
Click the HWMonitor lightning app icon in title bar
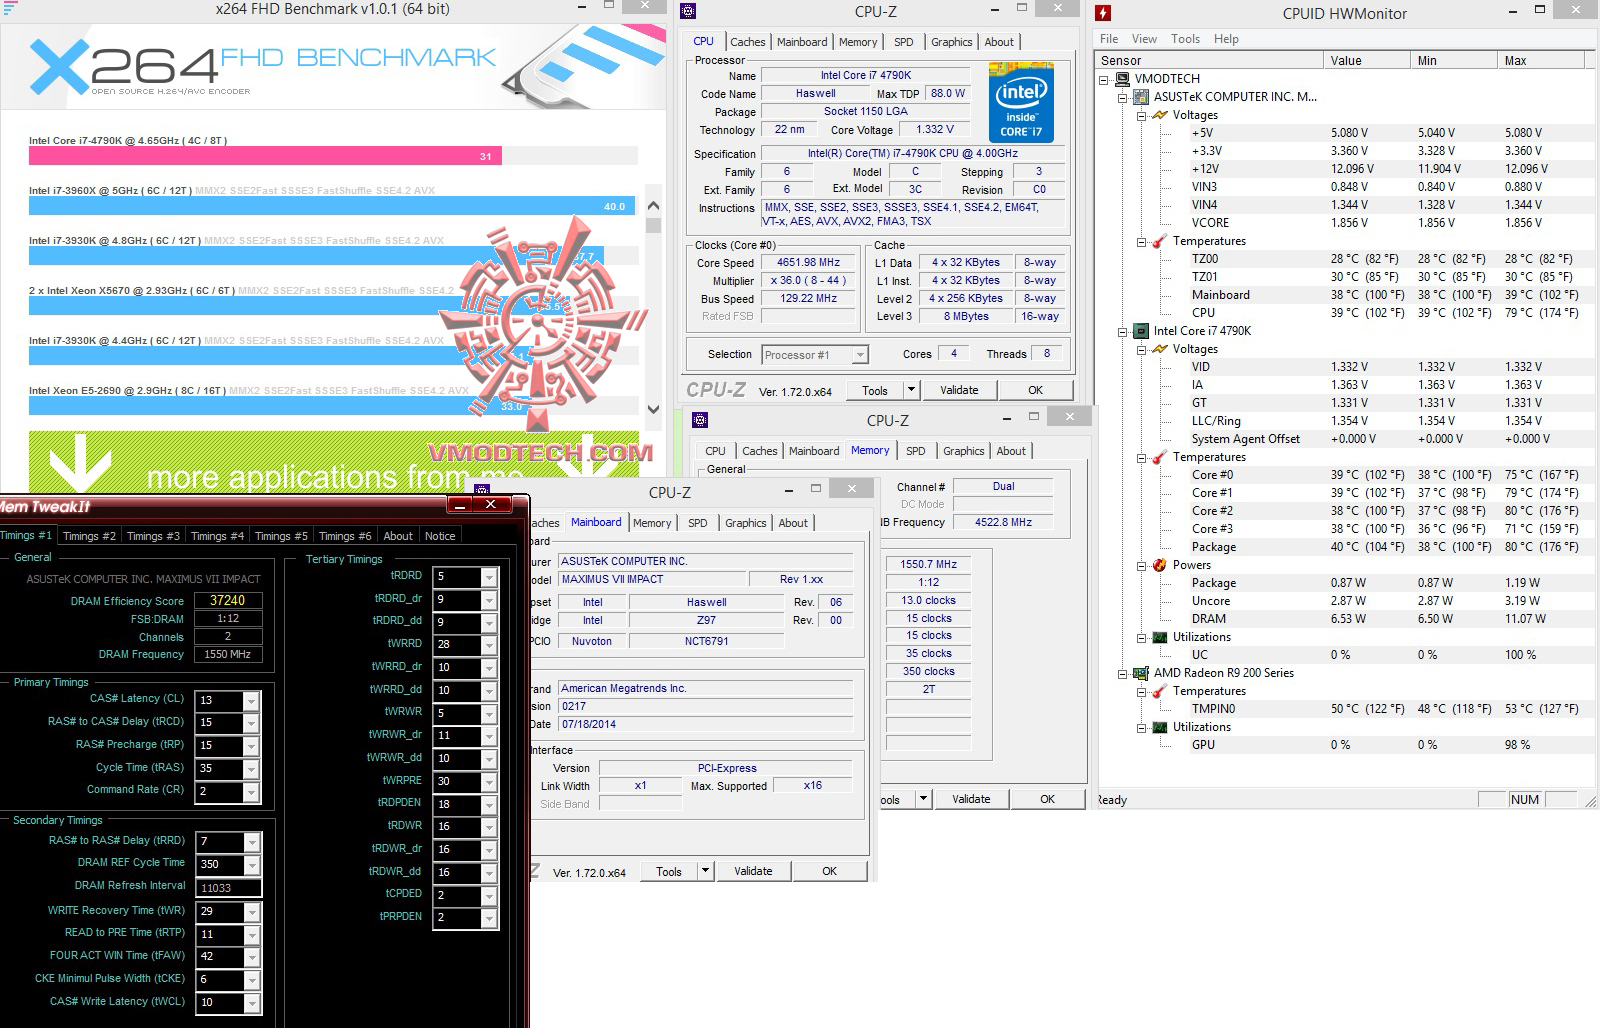1103,13
